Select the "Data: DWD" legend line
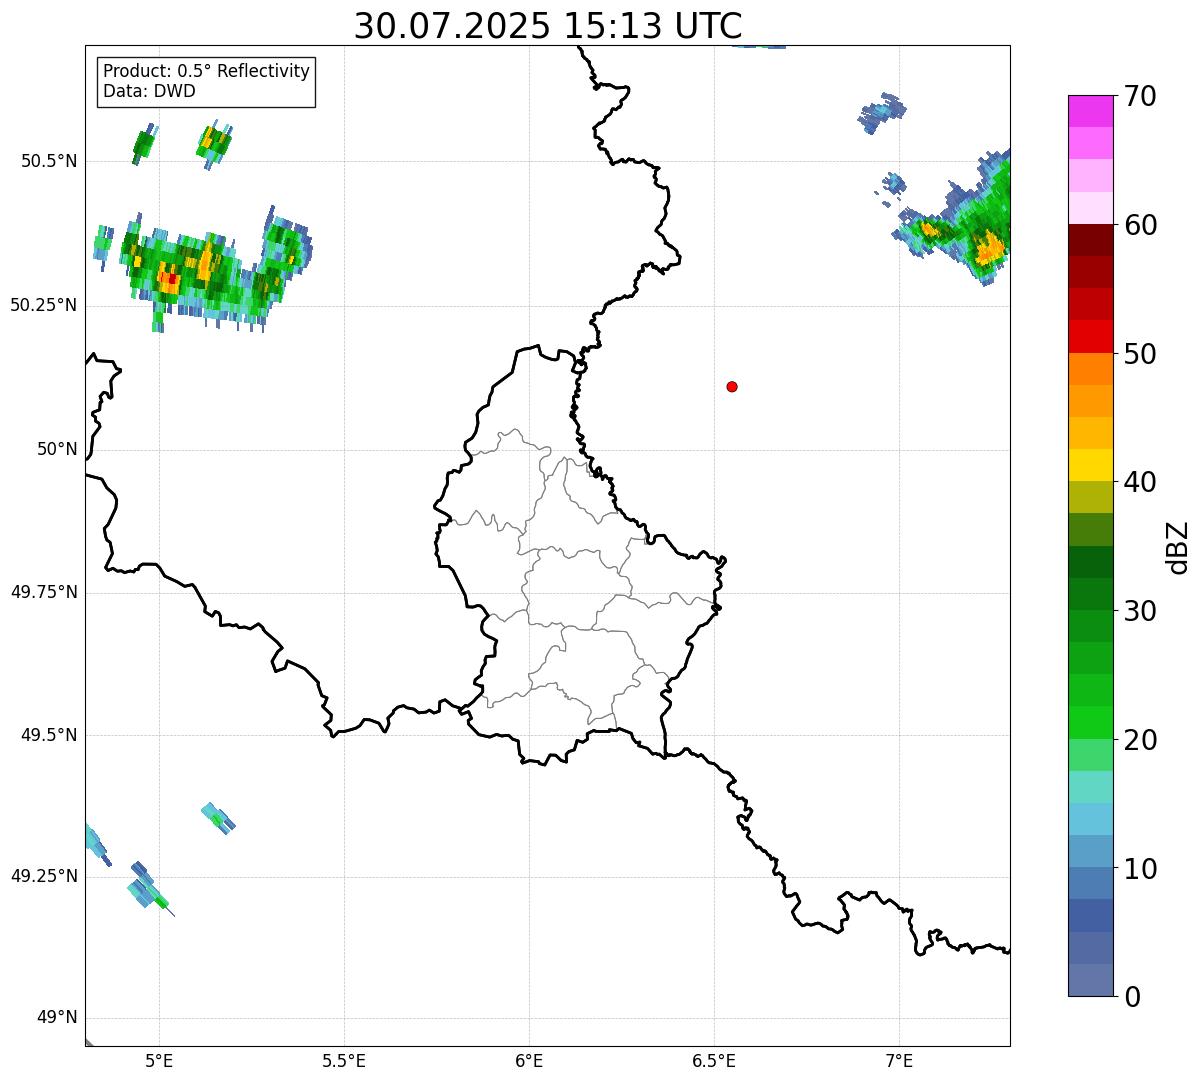Image resolution: width=1202 pixels, height=1081 pixels. pos(150,91)
